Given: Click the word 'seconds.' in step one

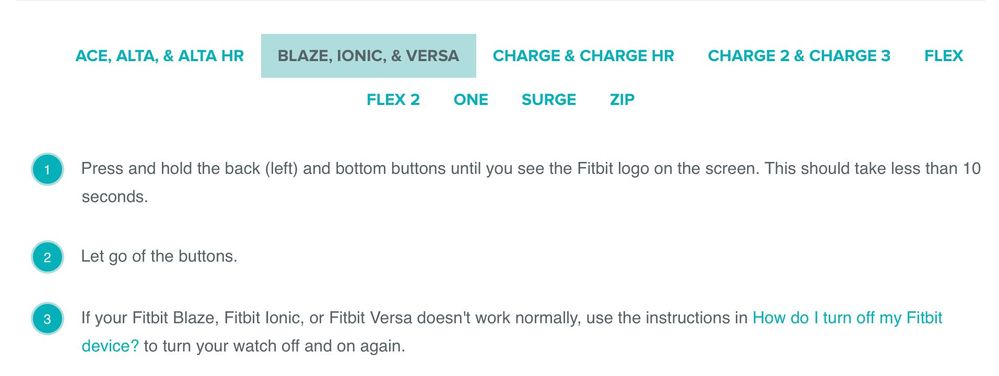Looking at the screenshot, I should pos(115,198).
